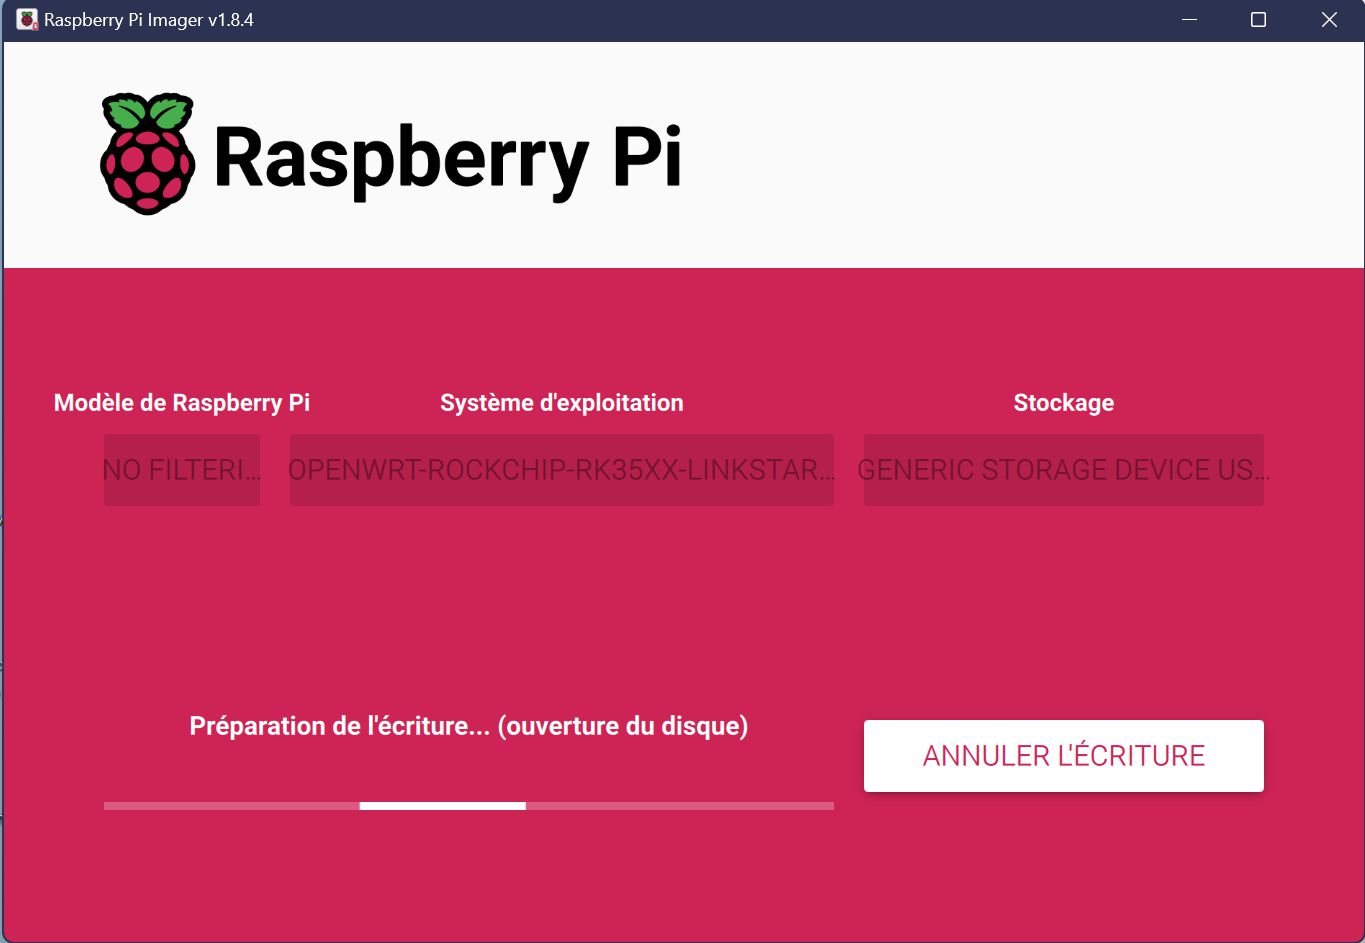
Task: Click the "Raspberry Pi Imager v1.8.4" window title
Action: 149,20
